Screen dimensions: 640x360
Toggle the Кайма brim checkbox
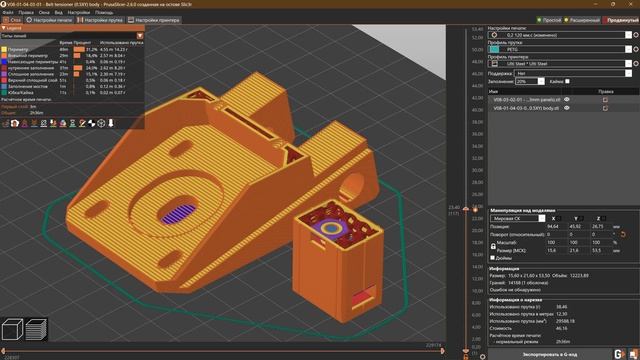coord(567,81)
